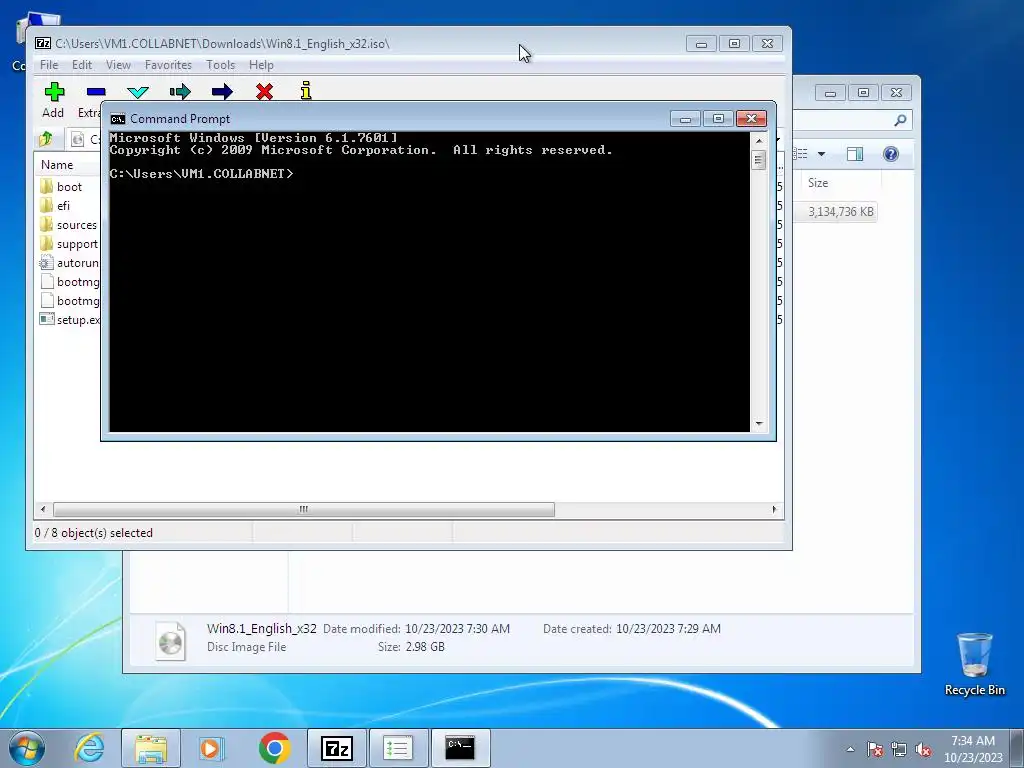The width and height of the screenshot is (1024, 768).
Task: Click the red X Delete icon
Action: click(264, 91)
